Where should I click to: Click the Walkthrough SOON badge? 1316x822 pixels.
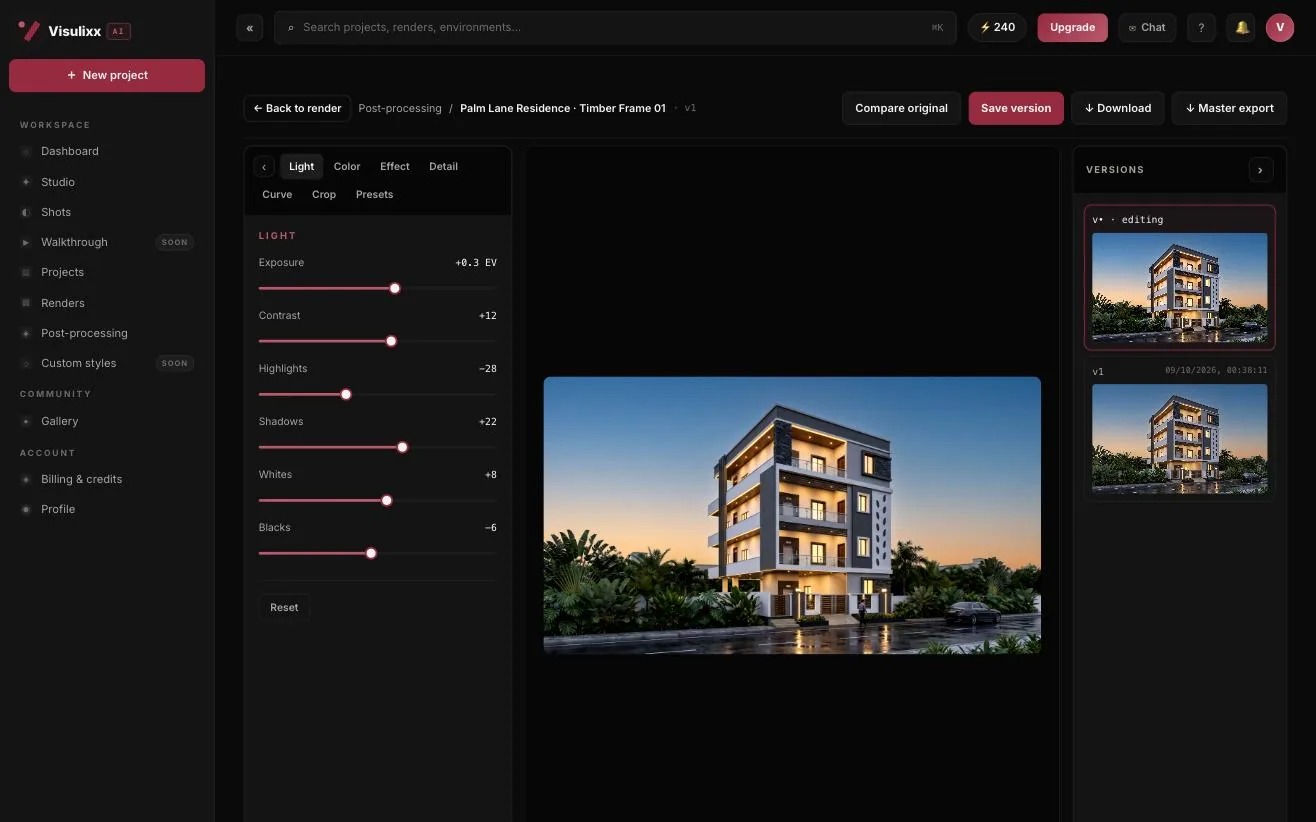point(175,242)
